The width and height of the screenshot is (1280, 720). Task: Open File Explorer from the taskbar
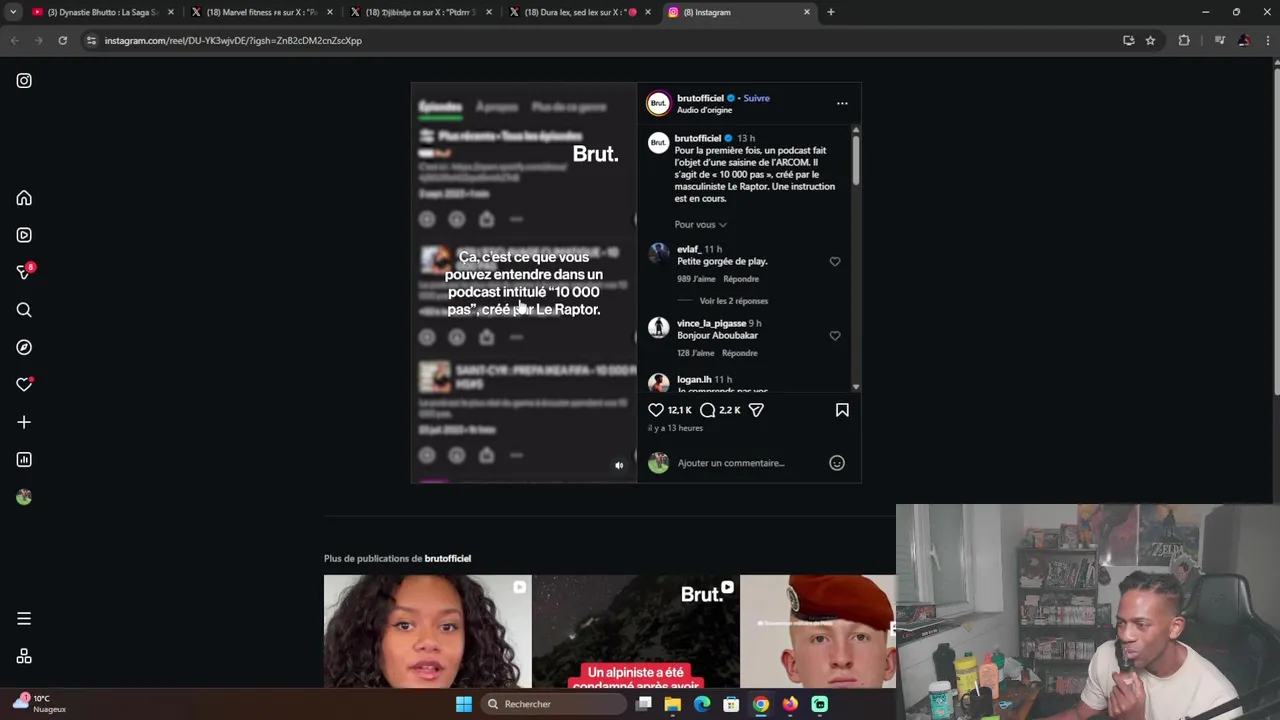pos(673,704)
